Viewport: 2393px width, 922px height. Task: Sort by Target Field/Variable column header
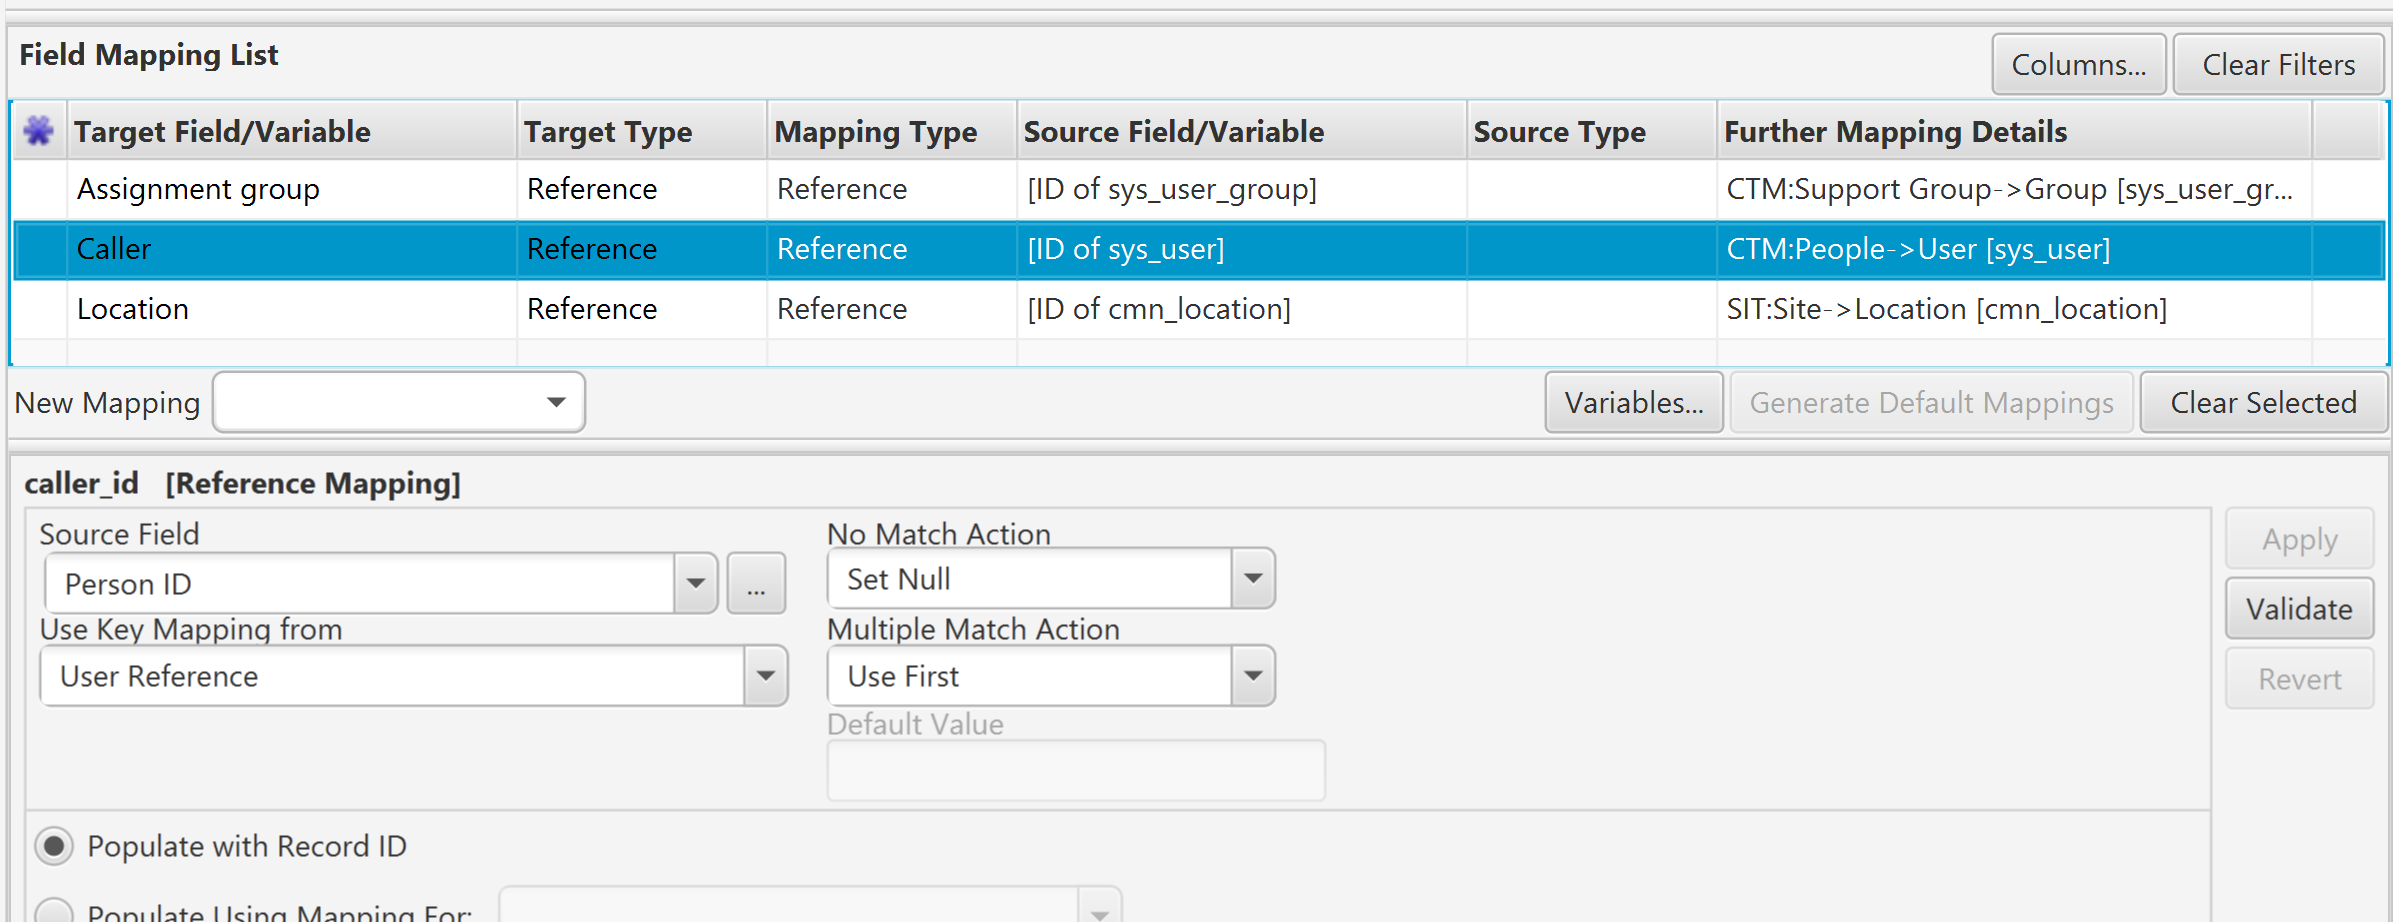(x=292, y=131)
